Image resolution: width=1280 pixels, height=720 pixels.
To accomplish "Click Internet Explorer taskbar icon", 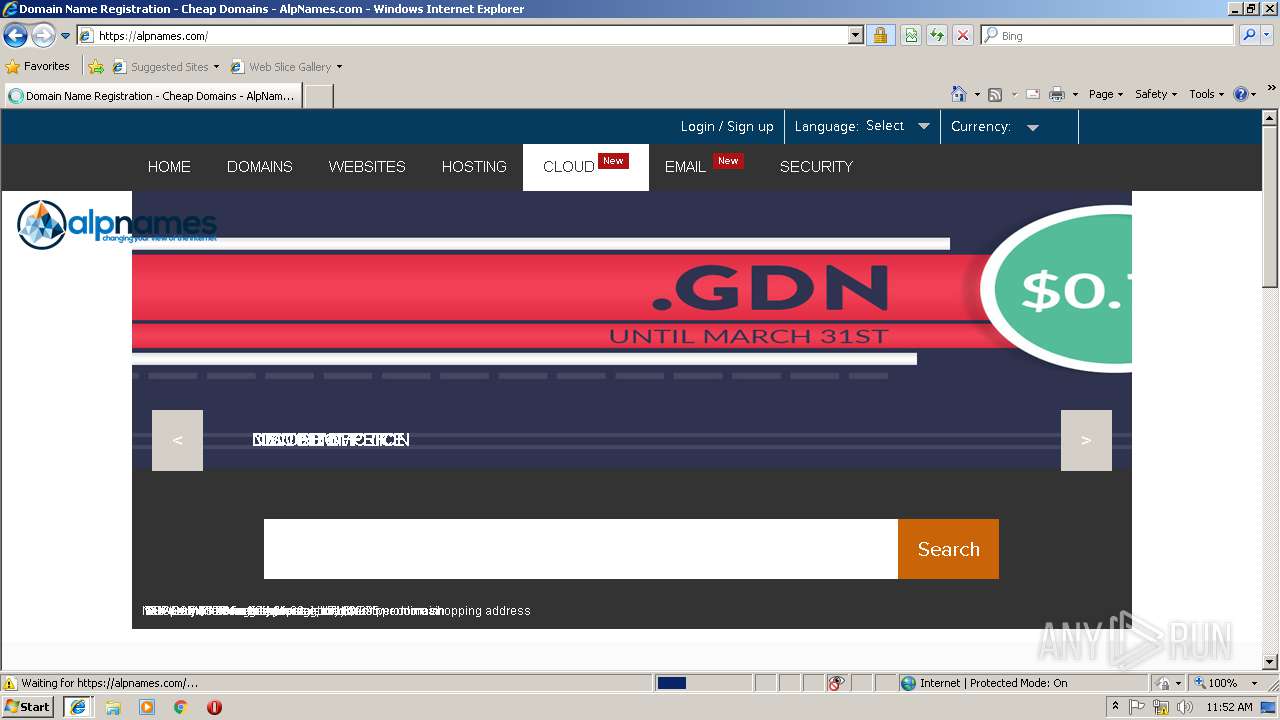I will click(78, 707).
